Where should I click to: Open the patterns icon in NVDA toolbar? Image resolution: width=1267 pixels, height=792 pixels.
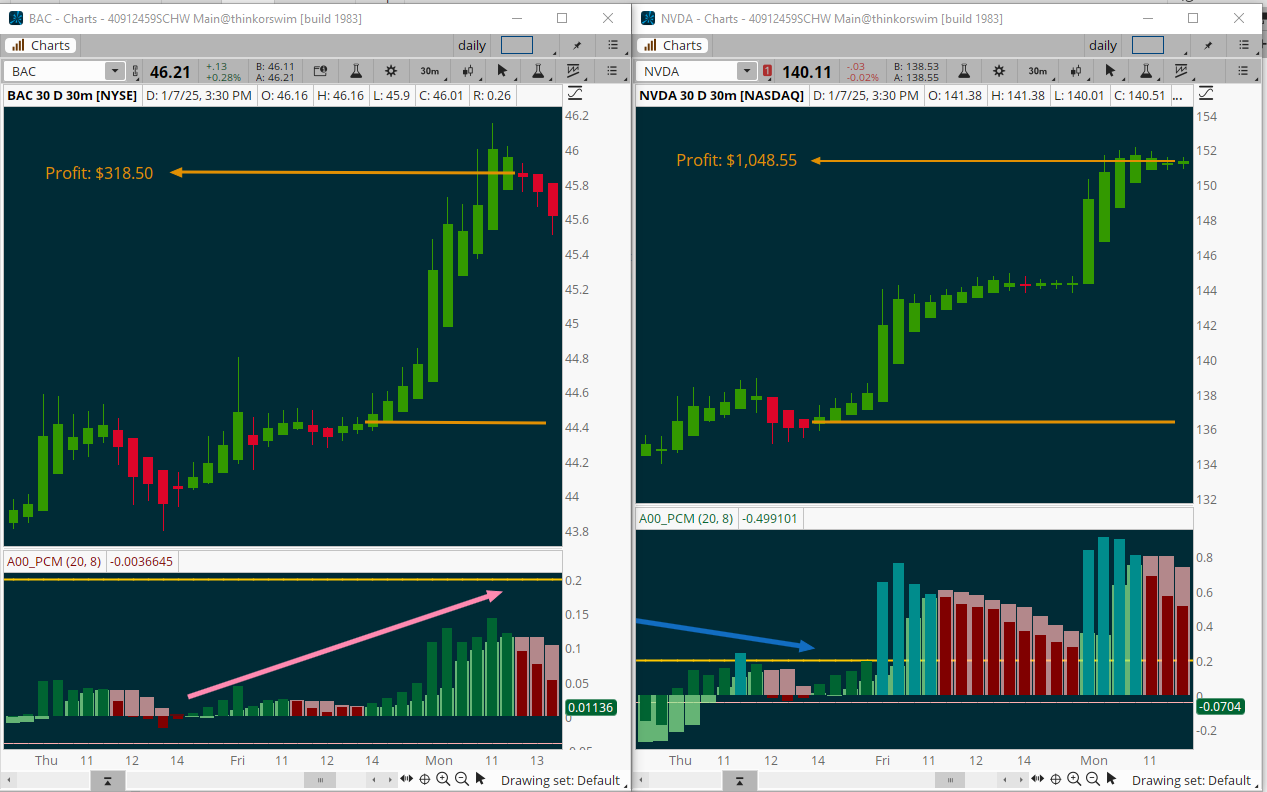click(x=1182, y=71)
